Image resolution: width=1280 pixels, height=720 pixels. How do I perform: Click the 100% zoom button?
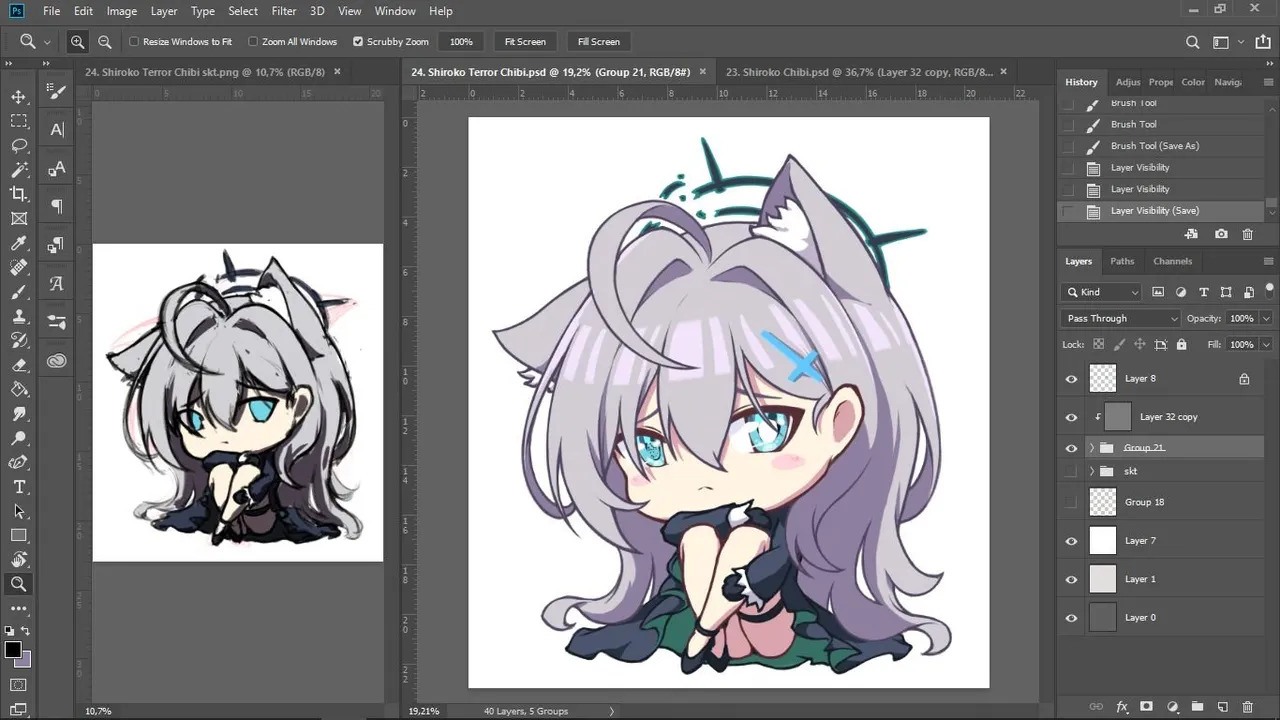(x=461, y=42)
